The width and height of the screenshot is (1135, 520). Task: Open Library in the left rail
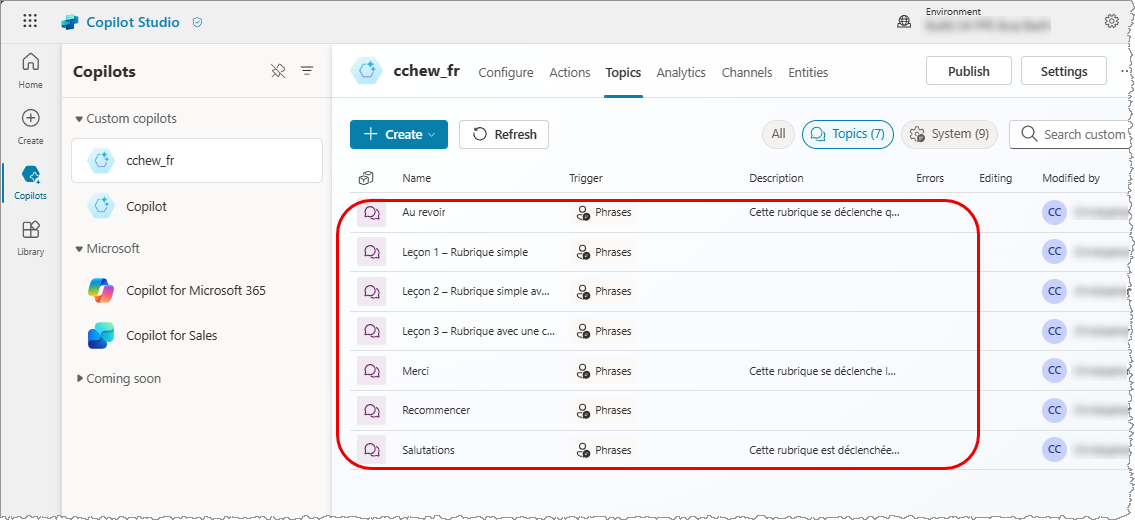click(30, 239)
